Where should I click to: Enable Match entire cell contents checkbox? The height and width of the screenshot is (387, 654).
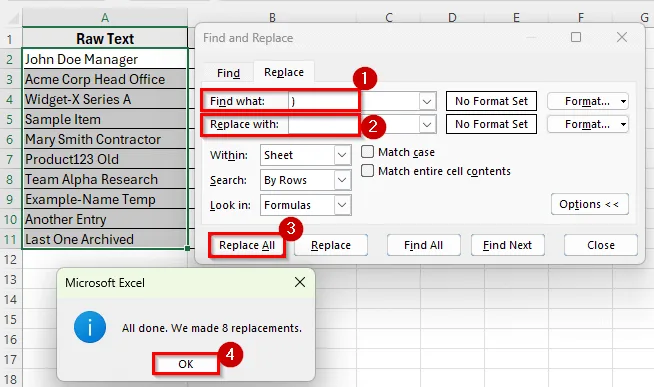367,171
